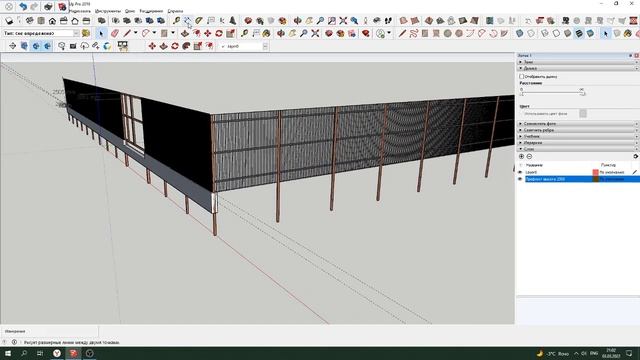Image resolution: width=640 pixels, height=360 pixels.
Task: Activate the Dimension tool in top toolbar
Action: coord(187,20)
